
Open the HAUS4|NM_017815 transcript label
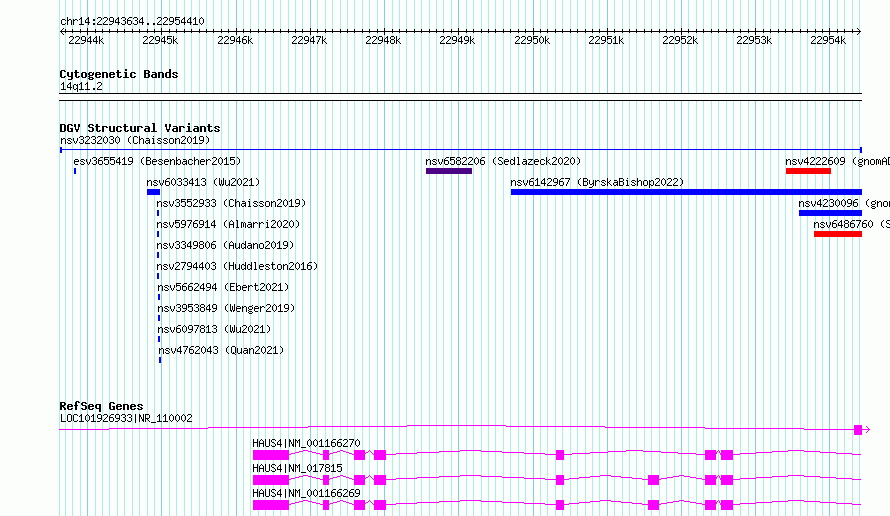pos(297,468)
